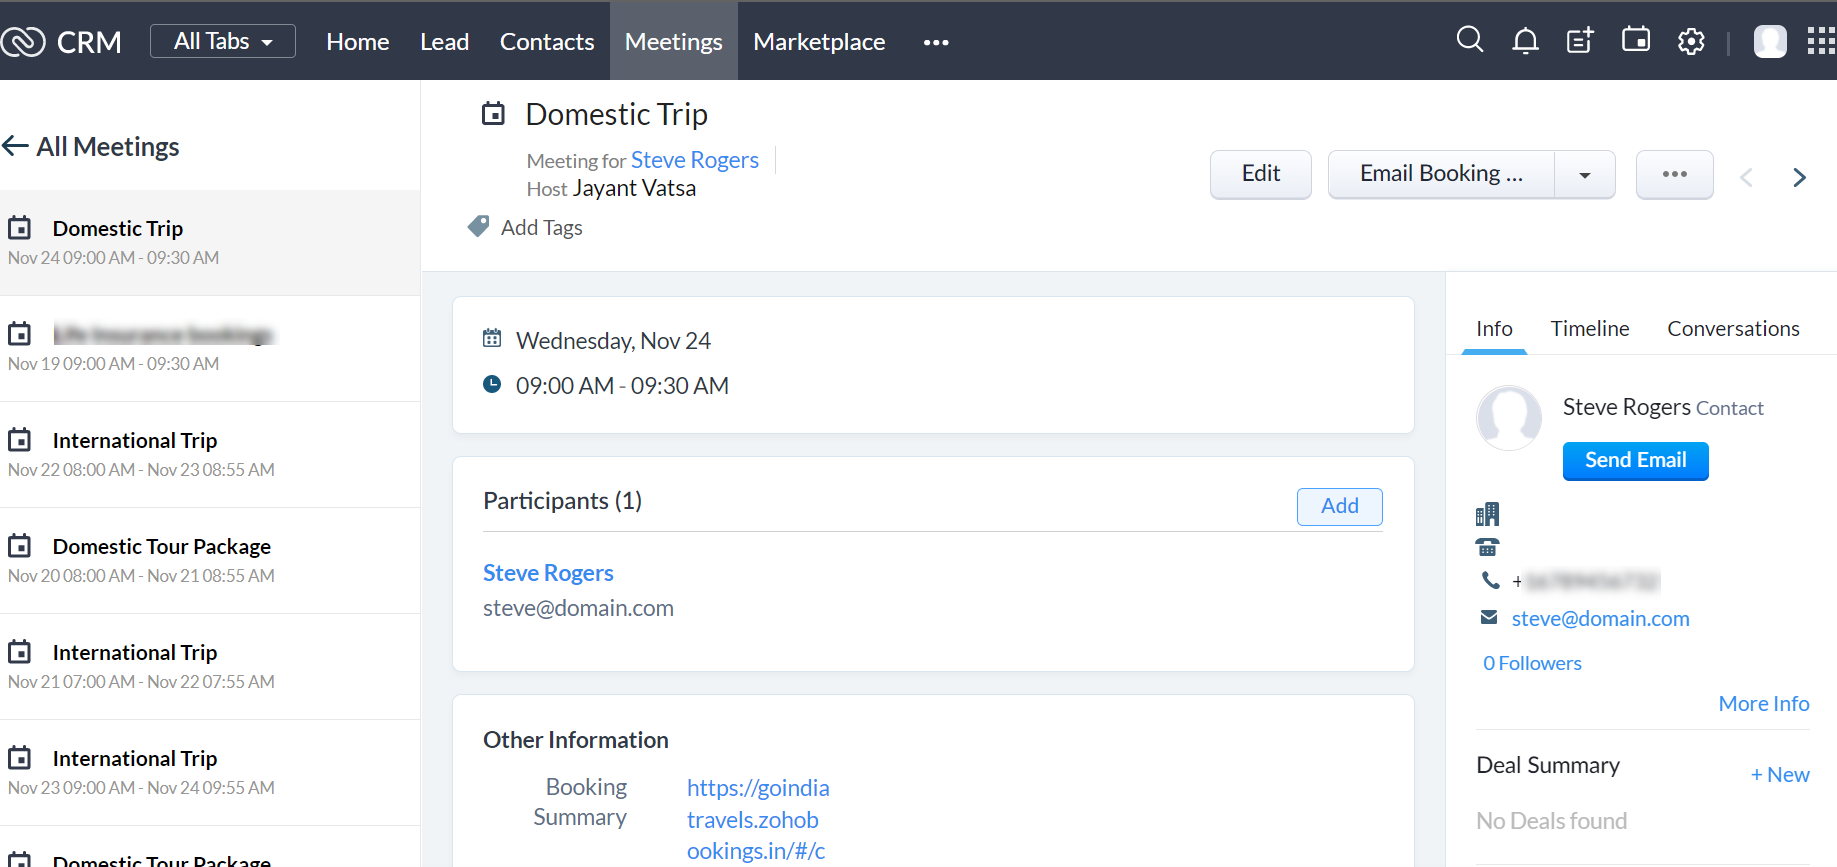Open the search magnifier icon
The image size is (1837, 867).
pyautogui.click(x=1469, y=40)
